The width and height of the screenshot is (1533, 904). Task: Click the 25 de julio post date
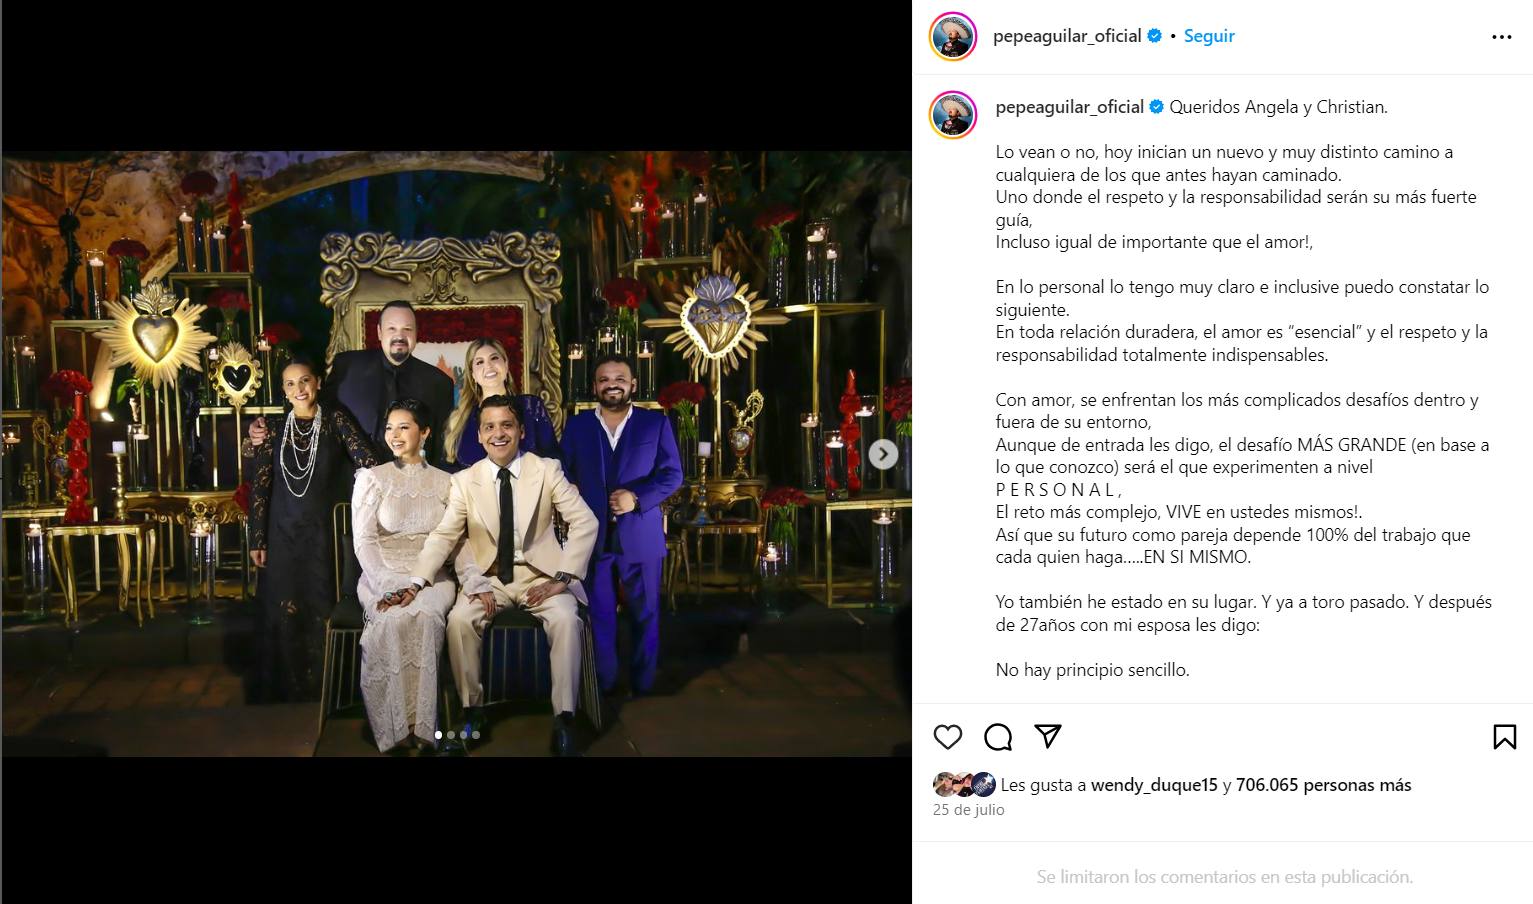[x=968, y=810]
